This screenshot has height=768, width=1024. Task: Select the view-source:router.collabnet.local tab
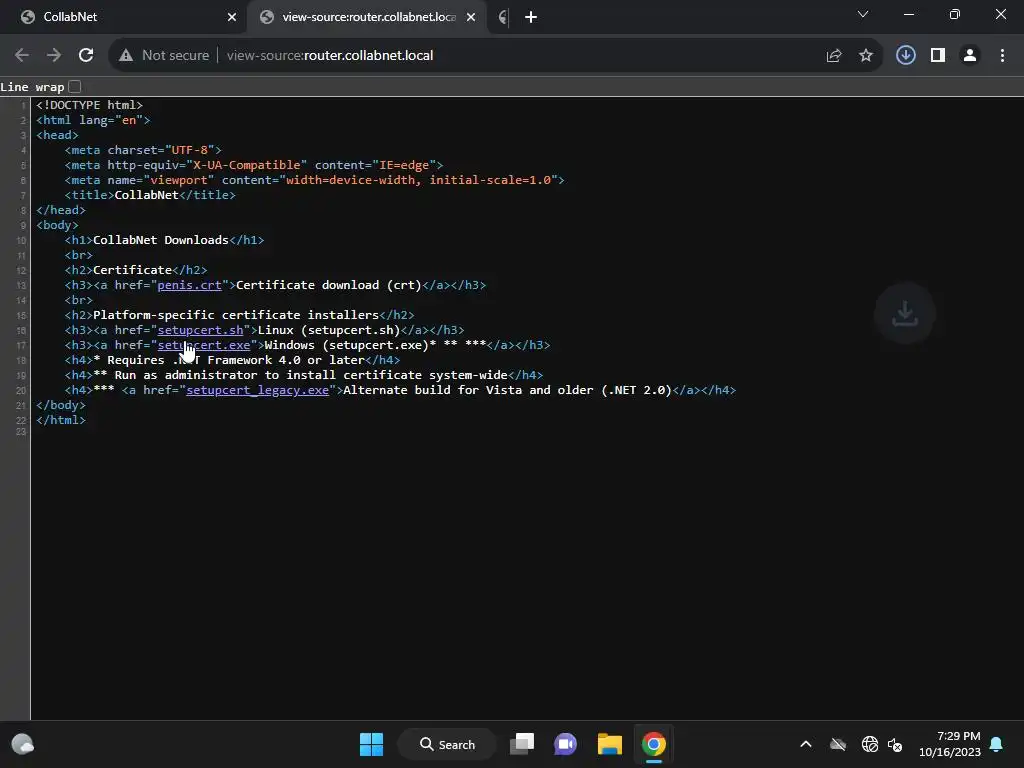(369, 17)
